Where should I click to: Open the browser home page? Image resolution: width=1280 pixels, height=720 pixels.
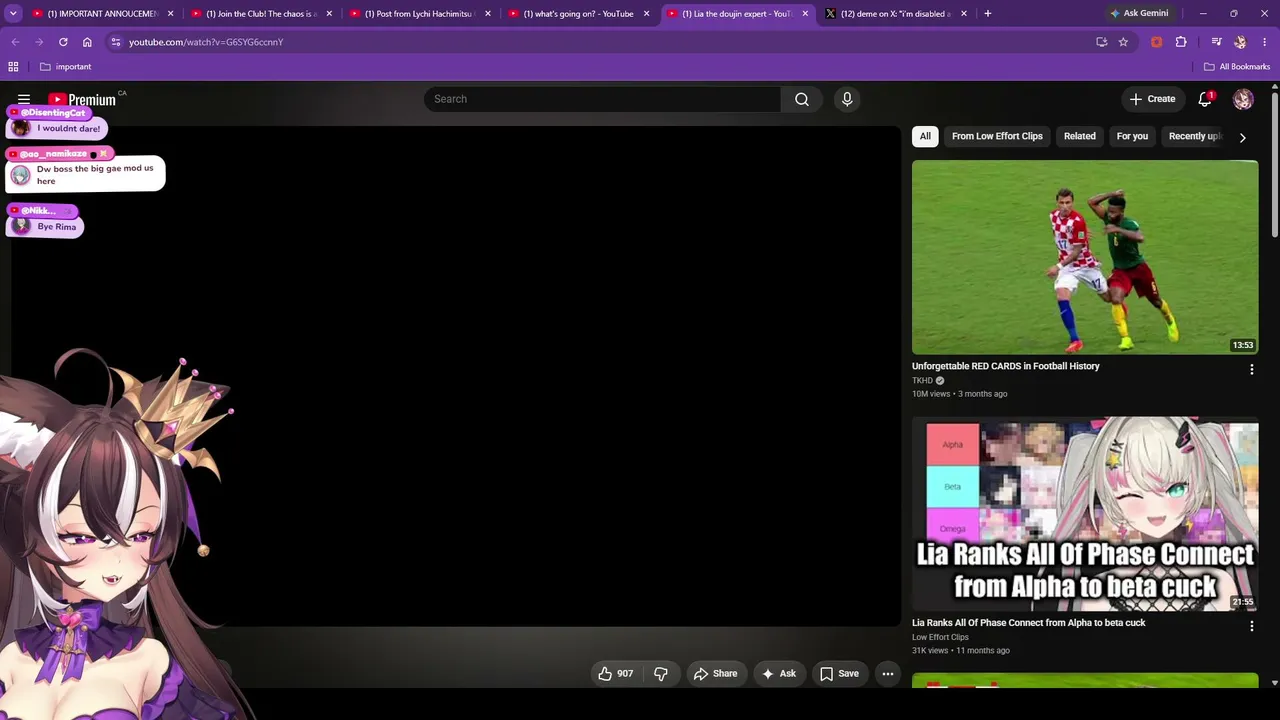pyautogui.click(x=87, y=42)
